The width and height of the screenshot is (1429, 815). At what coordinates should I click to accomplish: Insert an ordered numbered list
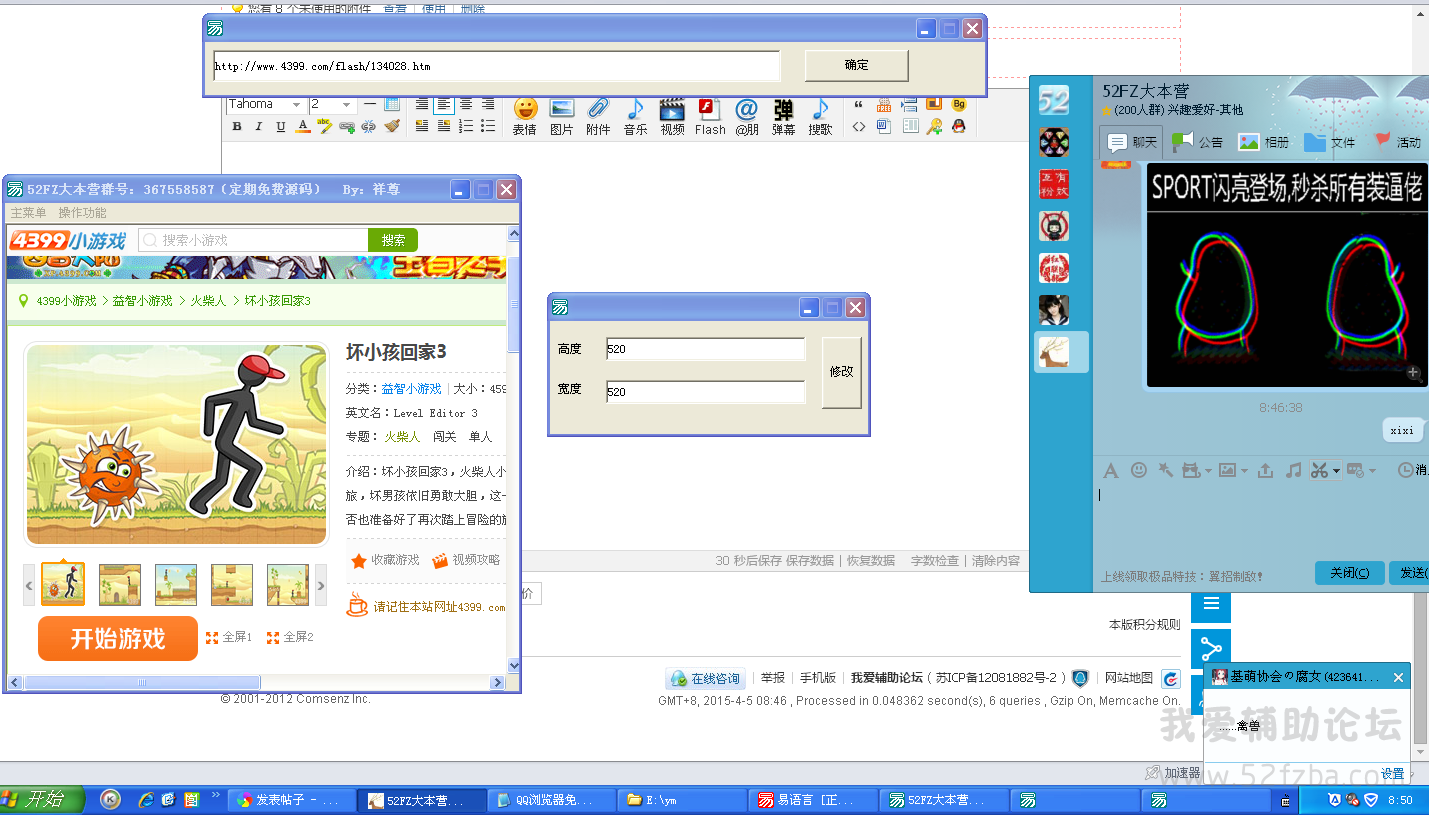coord(465,126)
